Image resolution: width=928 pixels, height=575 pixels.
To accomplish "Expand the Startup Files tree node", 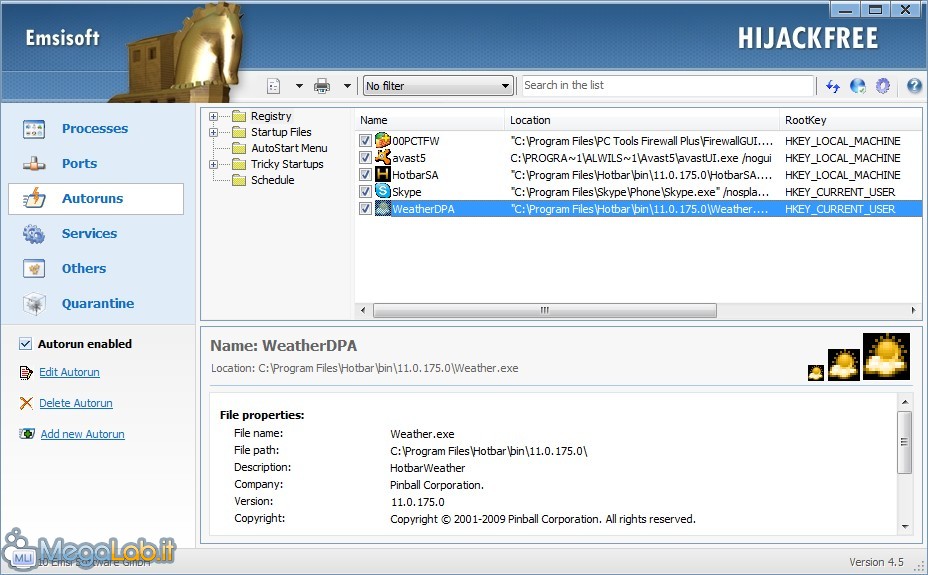I will (x=214, y=133).
